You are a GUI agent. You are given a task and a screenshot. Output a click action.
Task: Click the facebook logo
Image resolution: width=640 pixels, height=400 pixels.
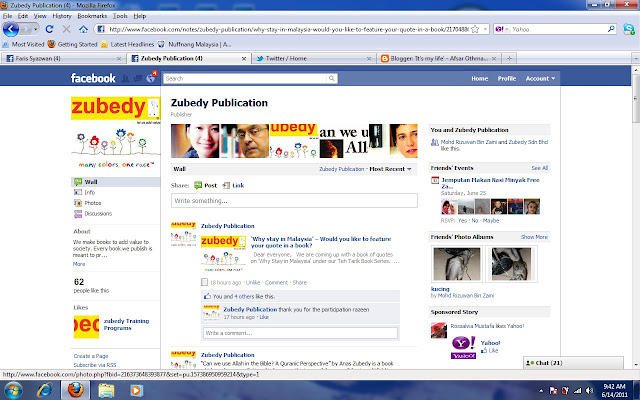point(93,78)
